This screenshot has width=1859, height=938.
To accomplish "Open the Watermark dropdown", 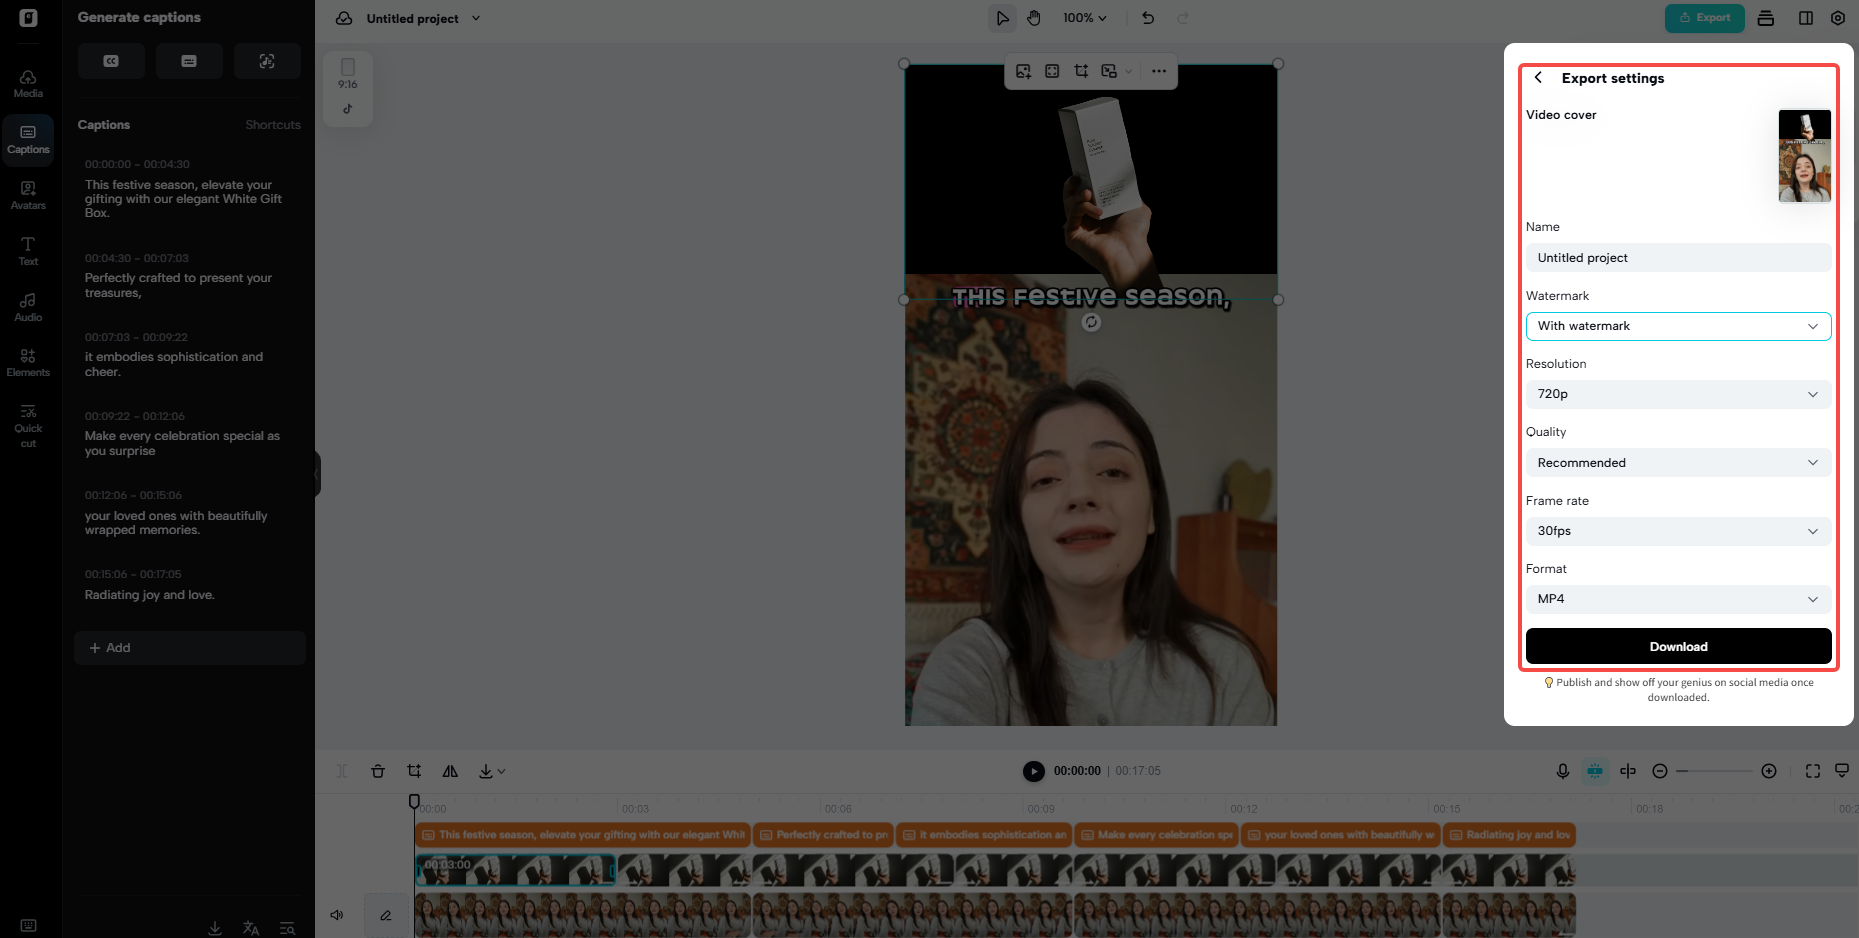I will pos(1678,326).
